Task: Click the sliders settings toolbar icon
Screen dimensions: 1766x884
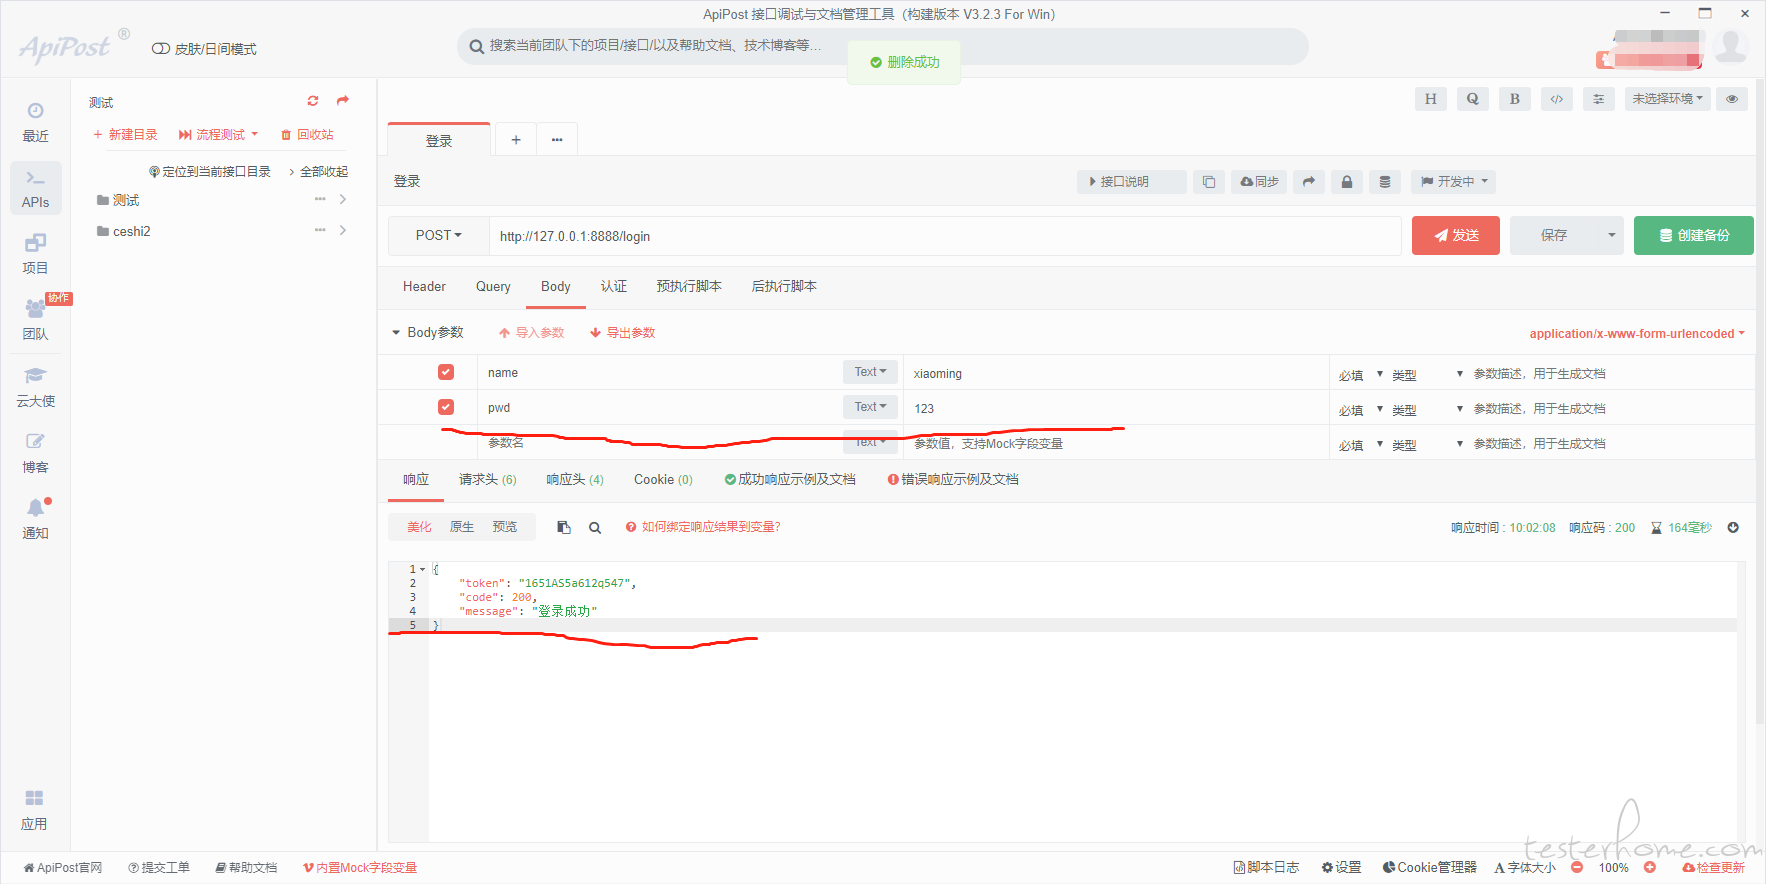Action: (1599, 99)
